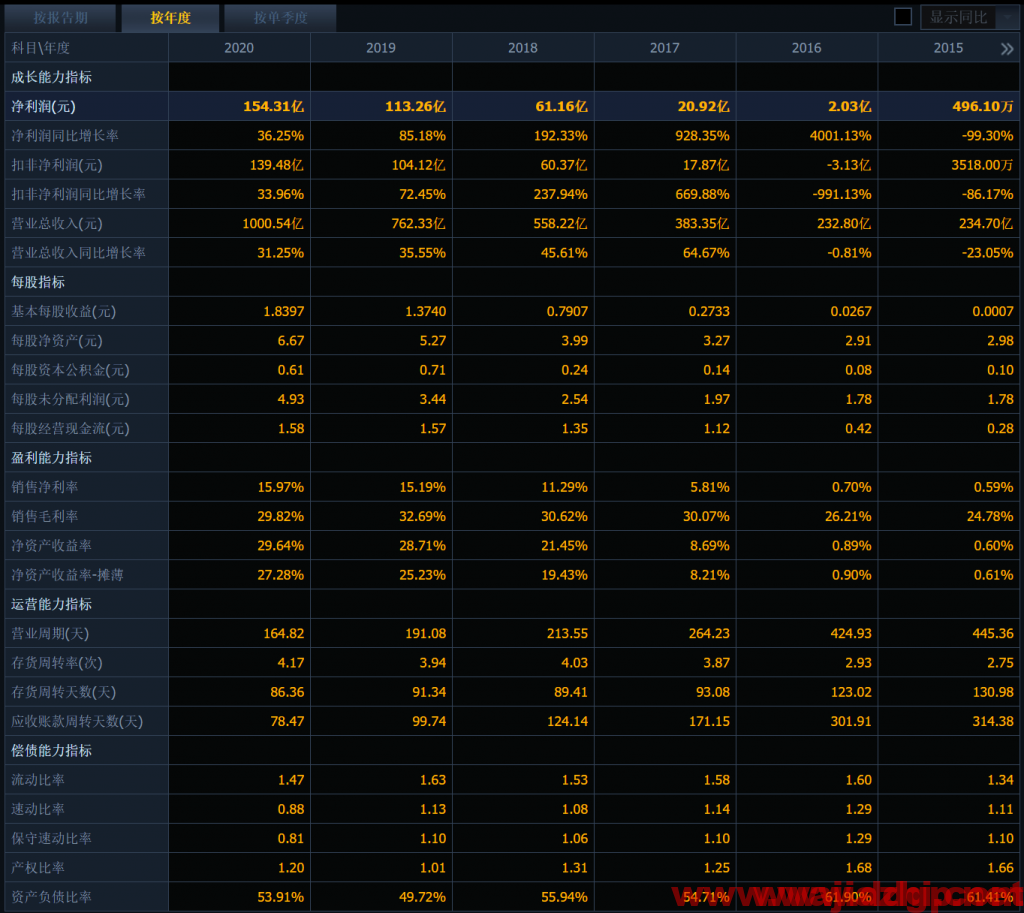Viewport: 1024px width, 913px height.
Task: Select the 速动比率 row label
Action: point(86,809)
